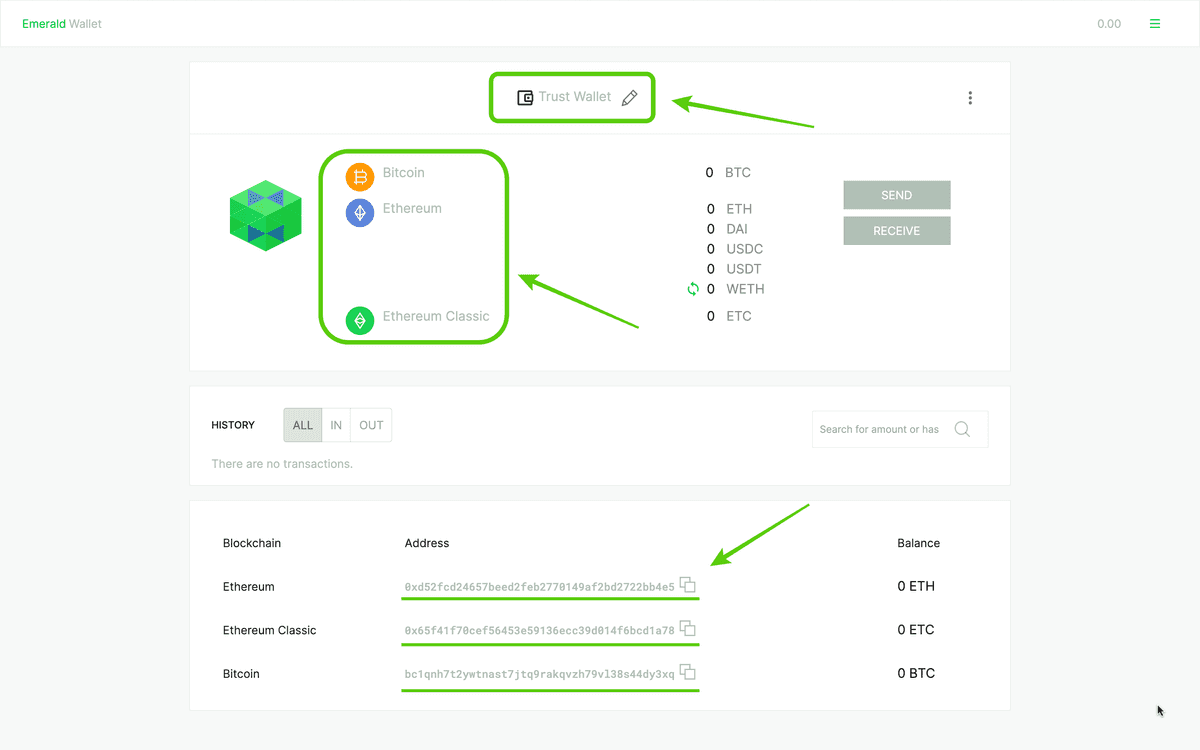Click the green wallet cube avatar
Image resolution: width=1200 pixels, height=750 pixels.
tap(265, 215)
